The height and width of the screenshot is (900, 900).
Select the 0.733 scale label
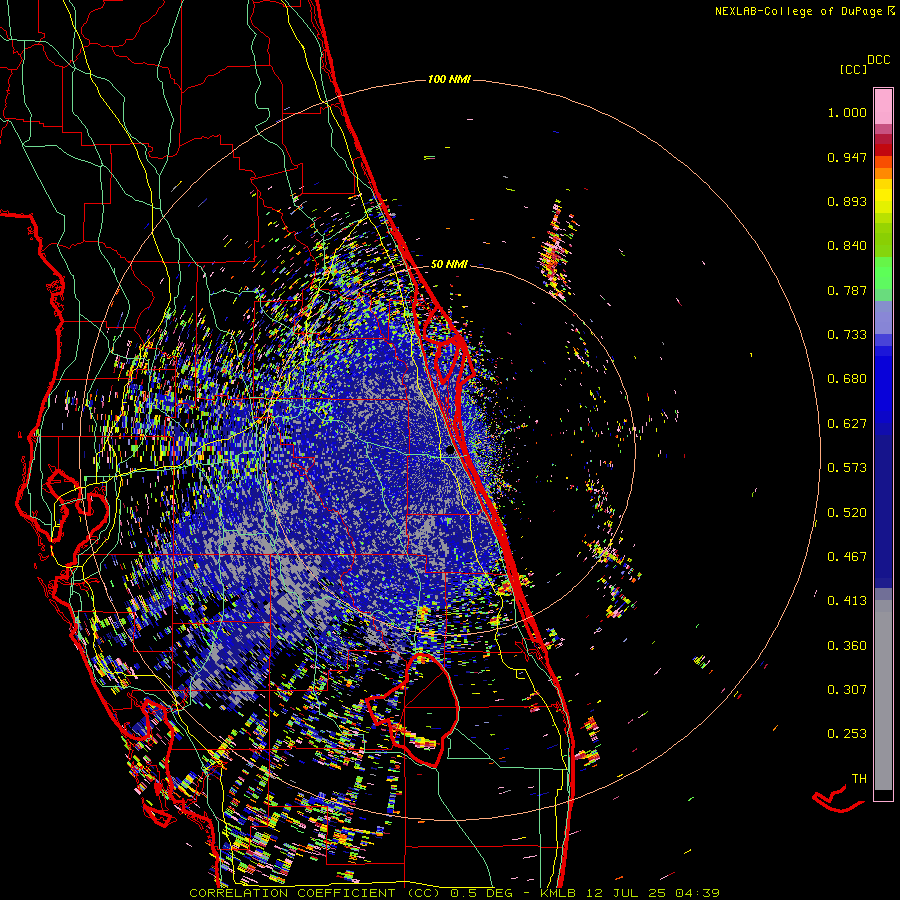pos(847,335)
